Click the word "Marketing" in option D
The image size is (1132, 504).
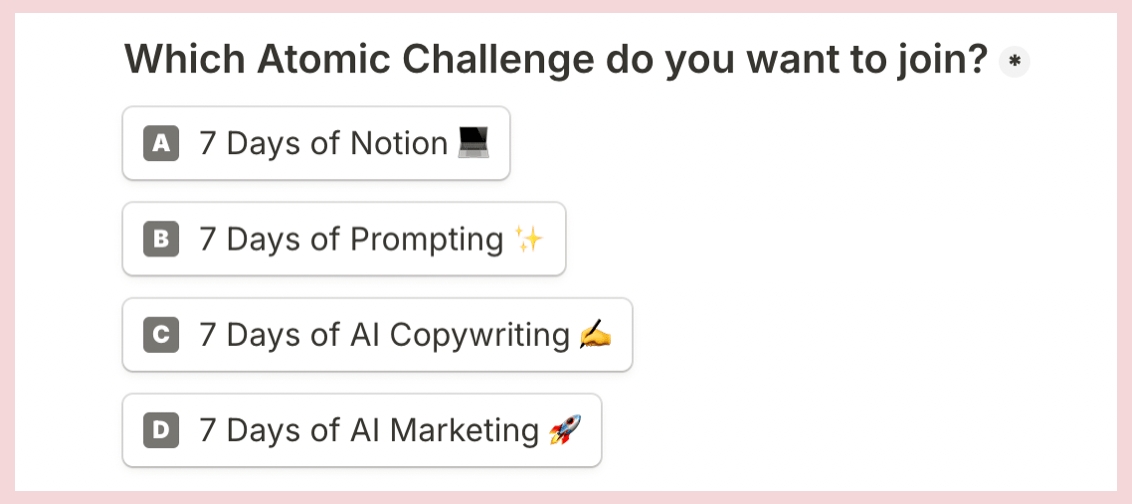pyautogui.click(x=465, y=432)
